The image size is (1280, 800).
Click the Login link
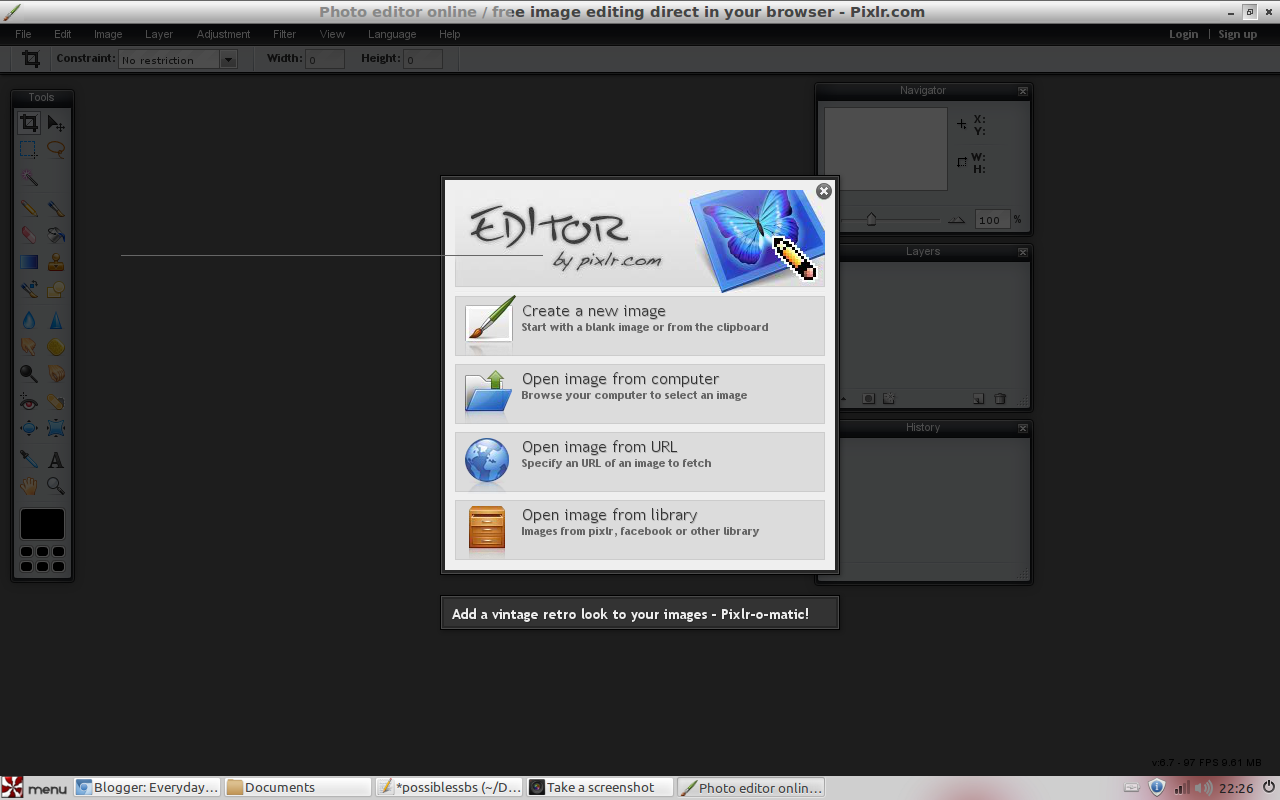click(1184, 34)
